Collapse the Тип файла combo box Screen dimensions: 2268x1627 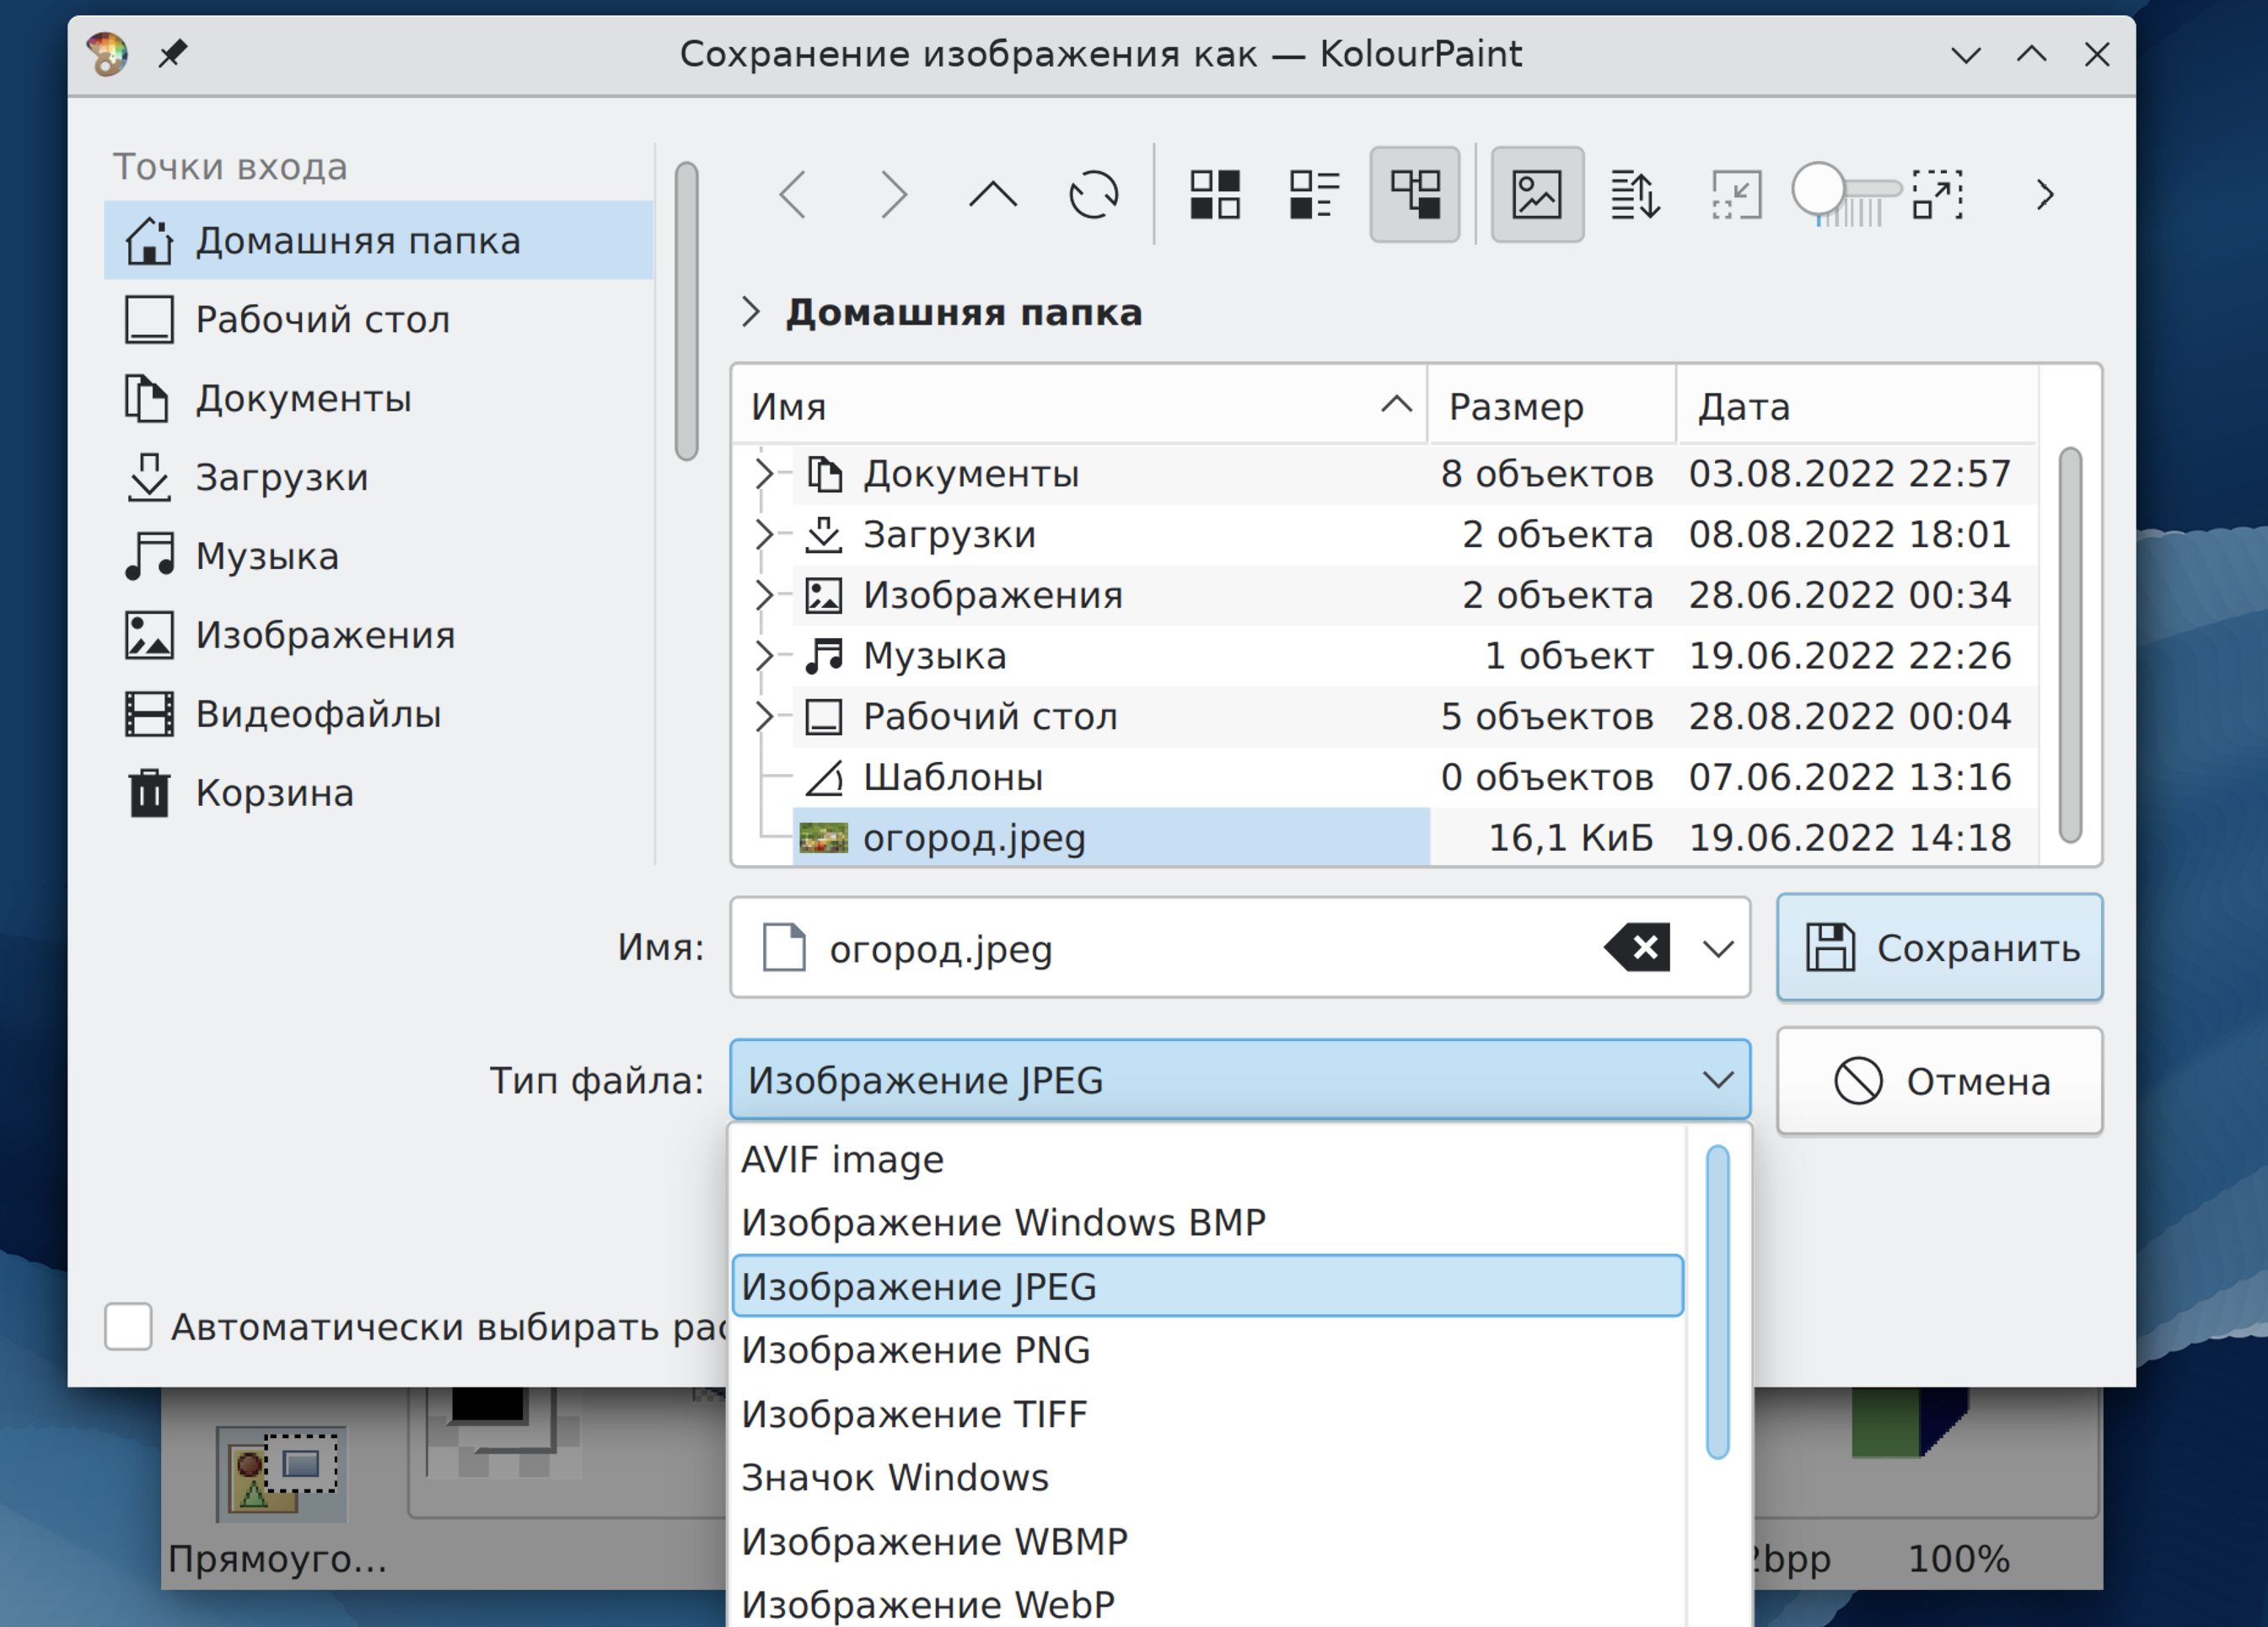coord(1240,1080)
